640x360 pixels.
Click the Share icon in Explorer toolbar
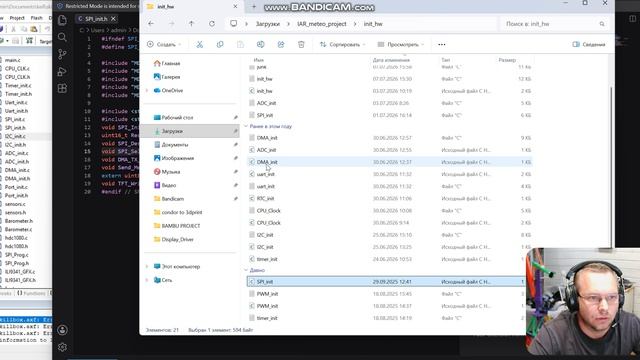(281, 44)
